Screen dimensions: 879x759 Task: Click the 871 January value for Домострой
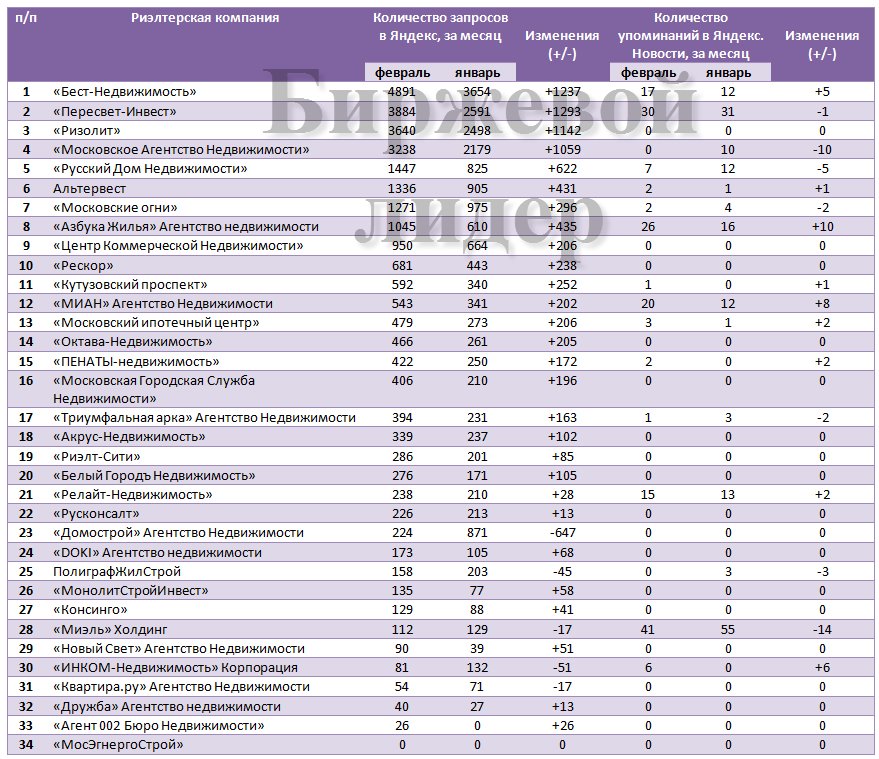tap(477, 533)
